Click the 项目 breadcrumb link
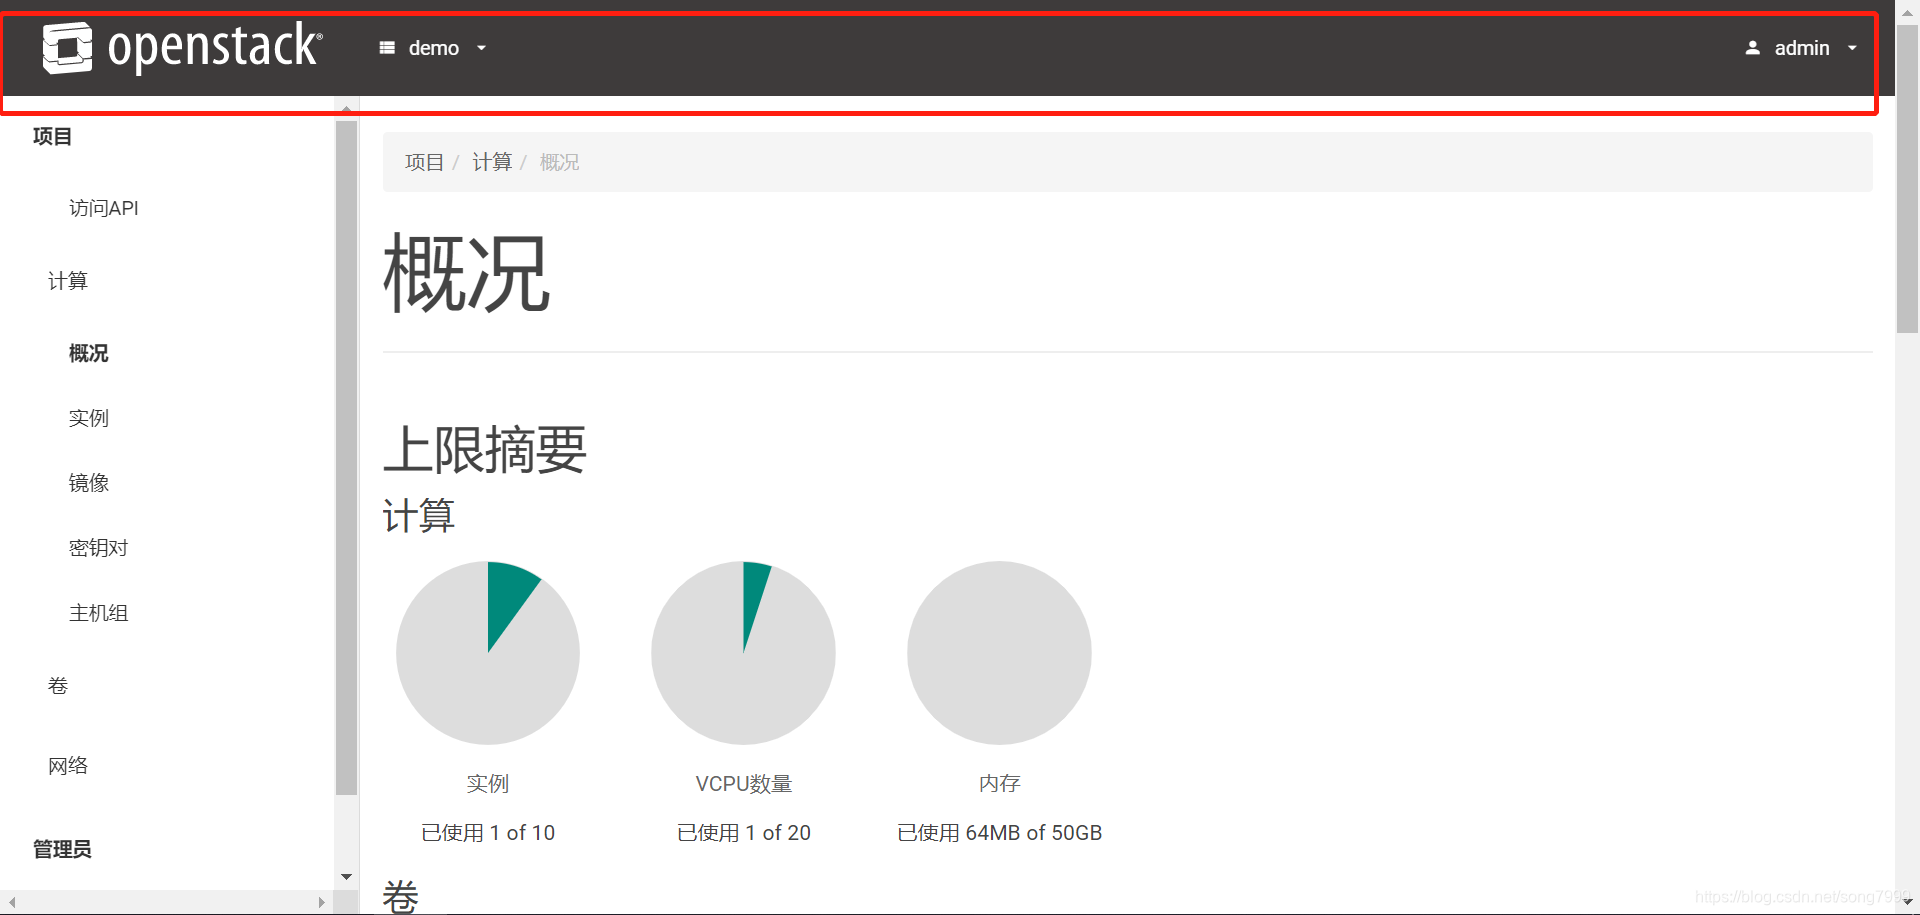The height and width of the screenshot is (915, 1920). [x=423, y=161]
